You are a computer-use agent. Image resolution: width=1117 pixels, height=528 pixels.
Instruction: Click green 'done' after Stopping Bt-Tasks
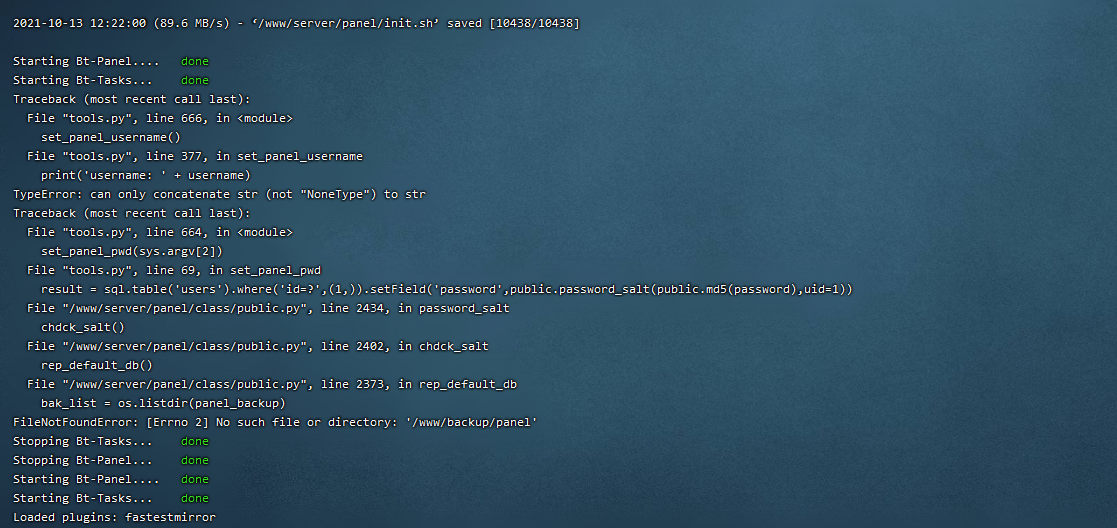[x=194, y=442]
